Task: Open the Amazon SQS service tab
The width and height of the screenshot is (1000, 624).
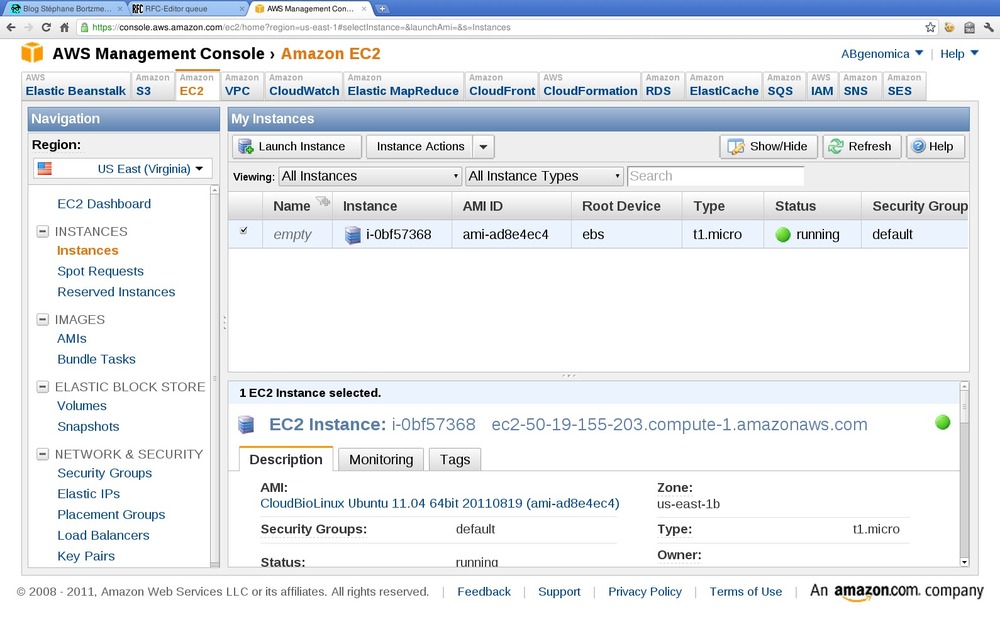Action: 784,85
